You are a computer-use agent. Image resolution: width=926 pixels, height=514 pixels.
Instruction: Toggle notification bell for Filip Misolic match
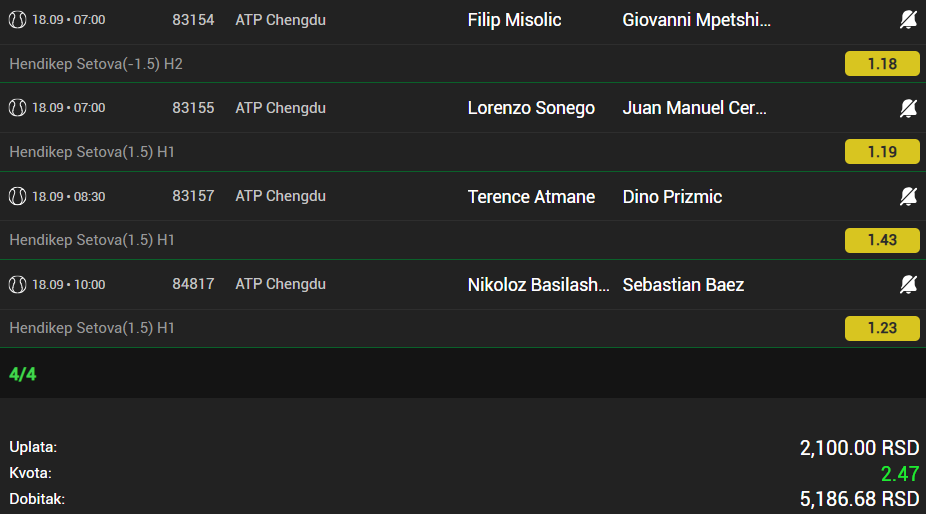(x=908, y=20)
